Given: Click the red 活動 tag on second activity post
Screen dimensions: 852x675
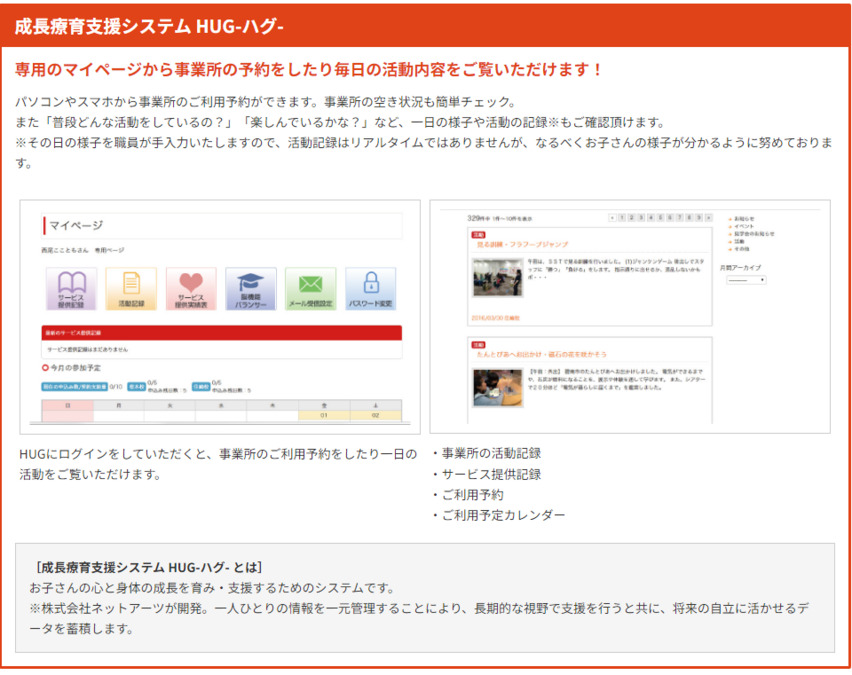Looking at the screenshot, I should click(x=478, y=345).
